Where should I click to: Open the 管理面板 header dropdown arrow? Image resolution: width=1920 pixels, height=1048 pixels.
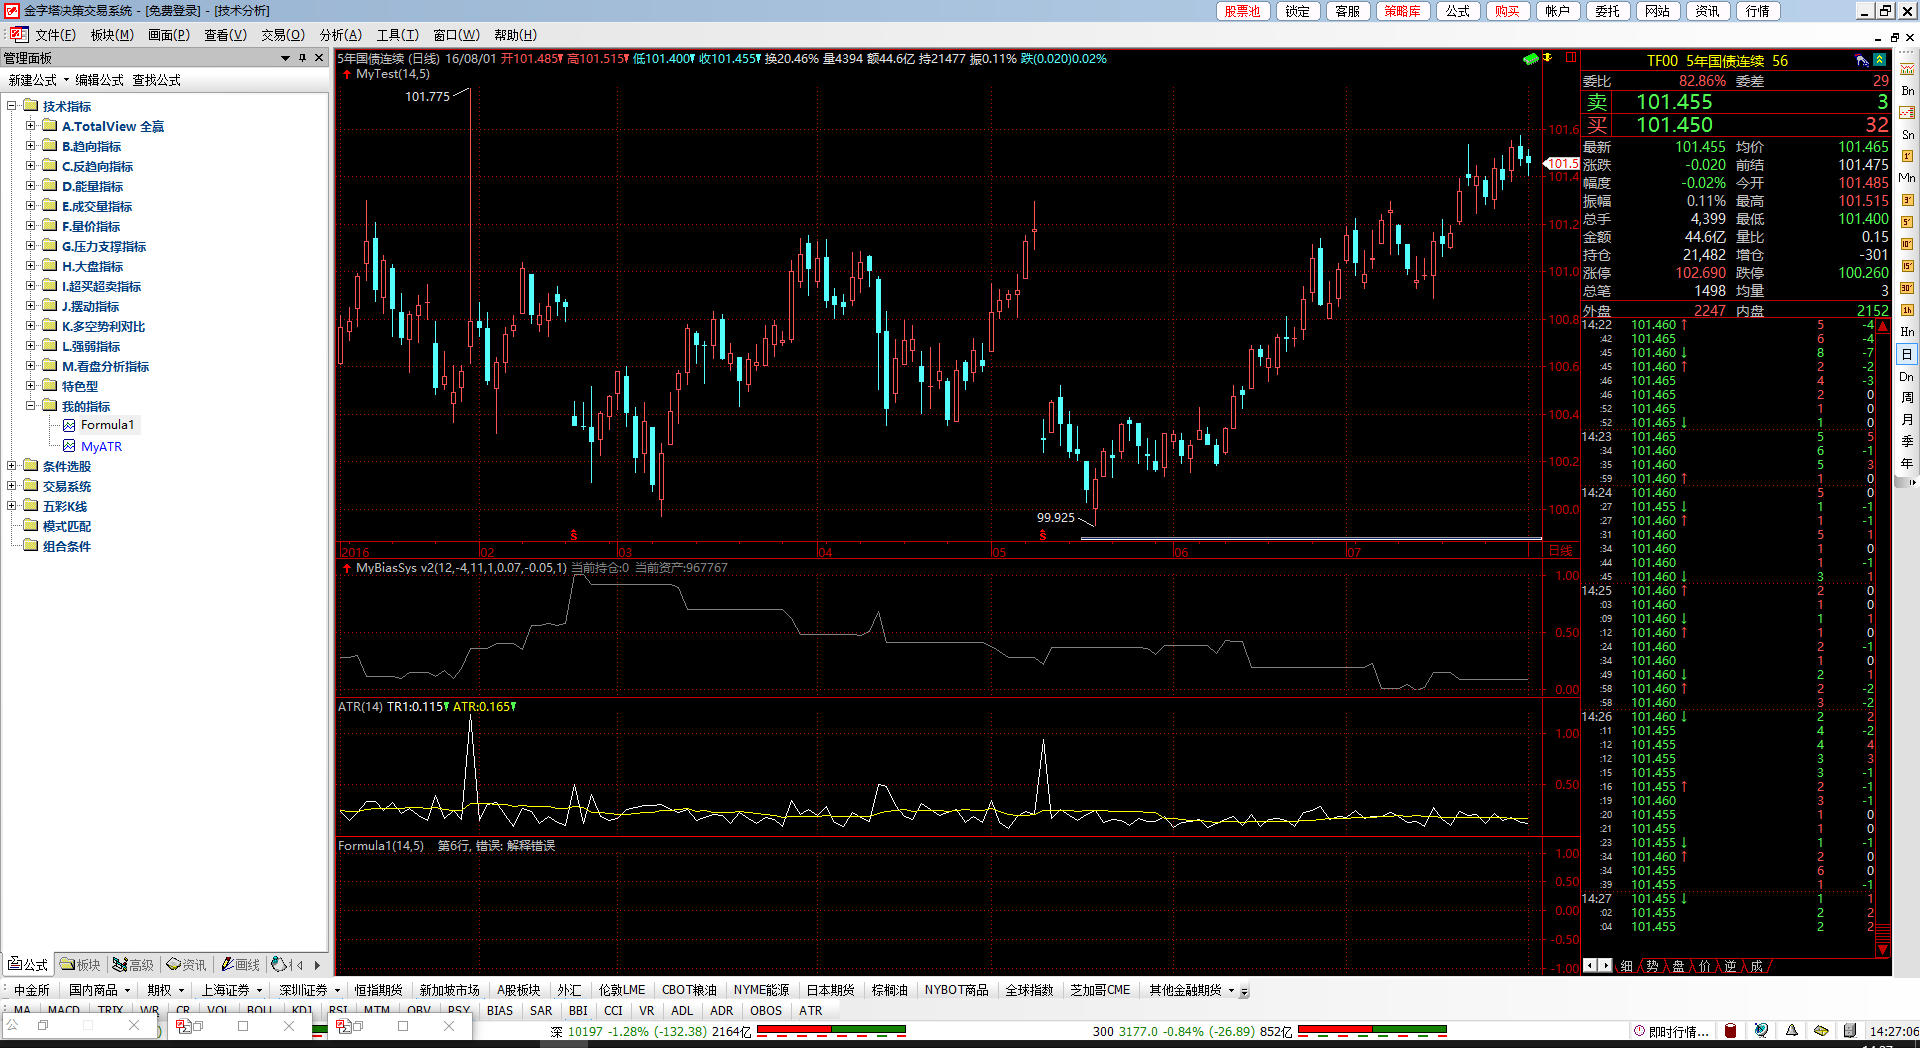(285, 58)
